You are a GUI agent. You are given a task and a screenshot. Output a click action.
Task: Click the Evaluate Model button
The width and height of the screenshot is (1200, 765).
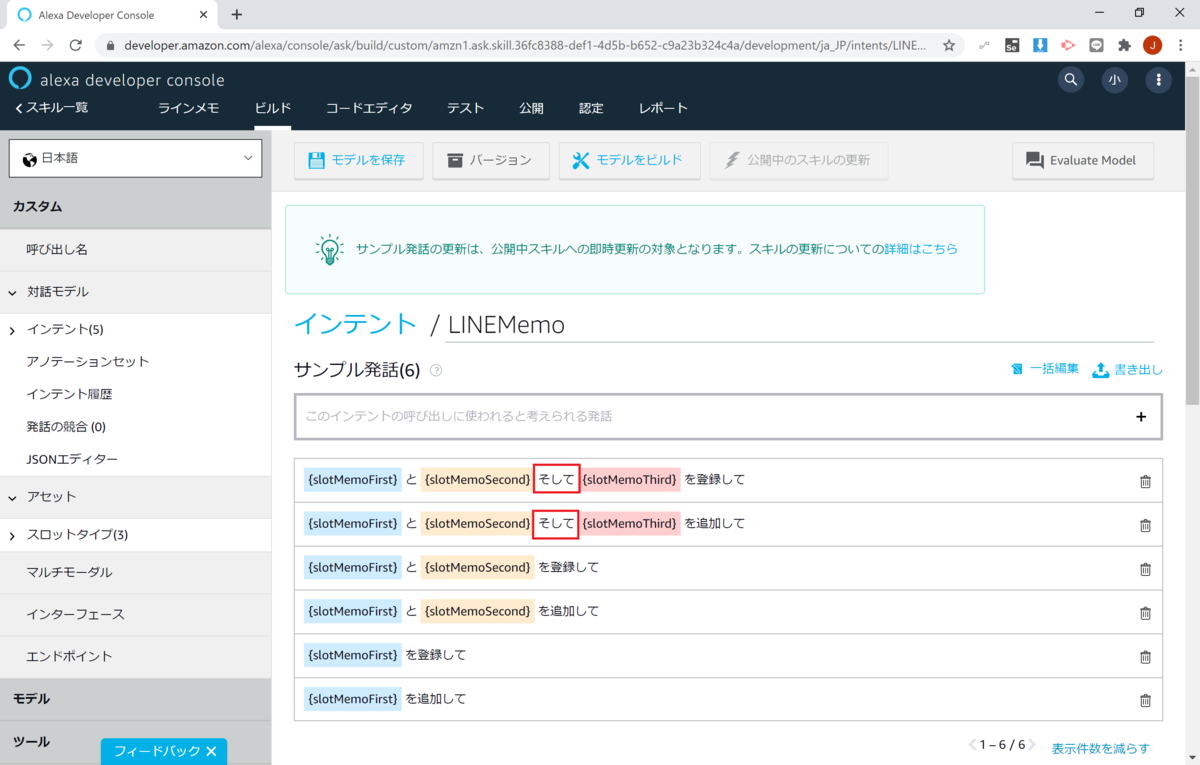click(1083, 160)
